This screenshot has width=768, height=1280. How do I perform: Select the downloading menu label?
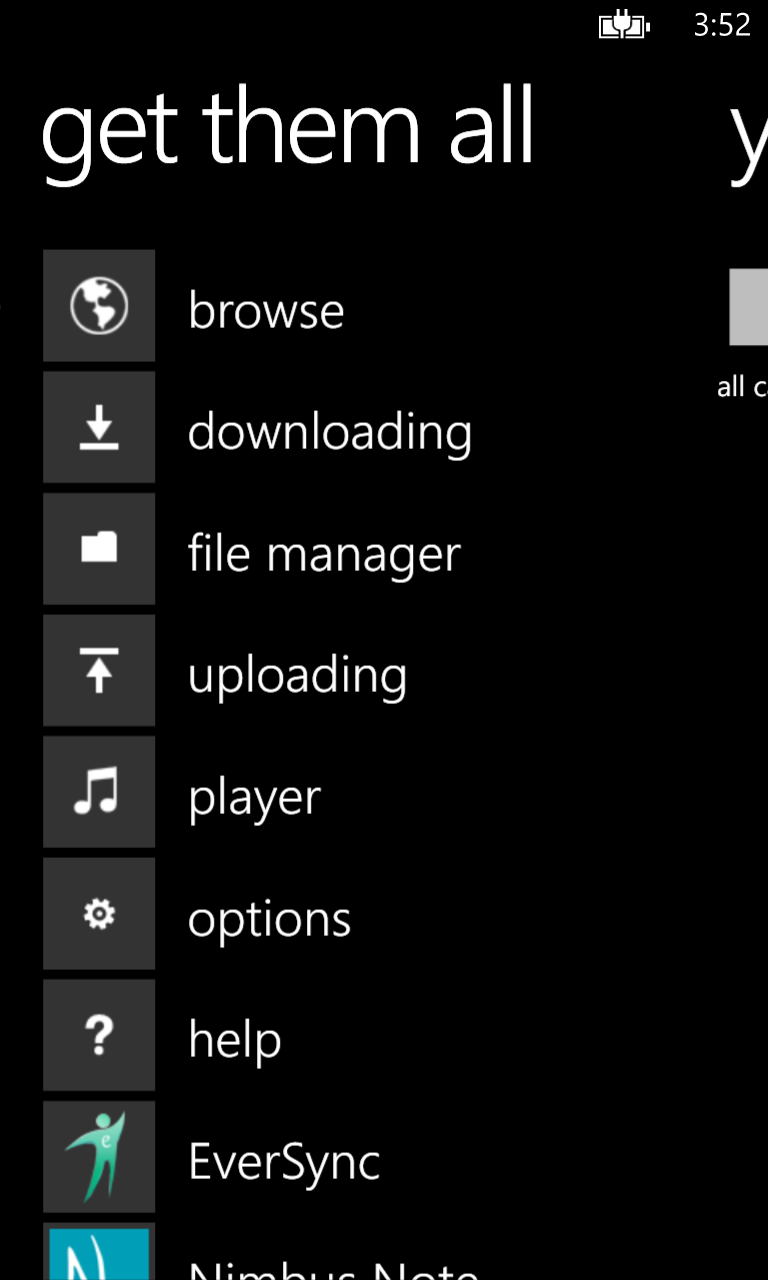(330, 434)
